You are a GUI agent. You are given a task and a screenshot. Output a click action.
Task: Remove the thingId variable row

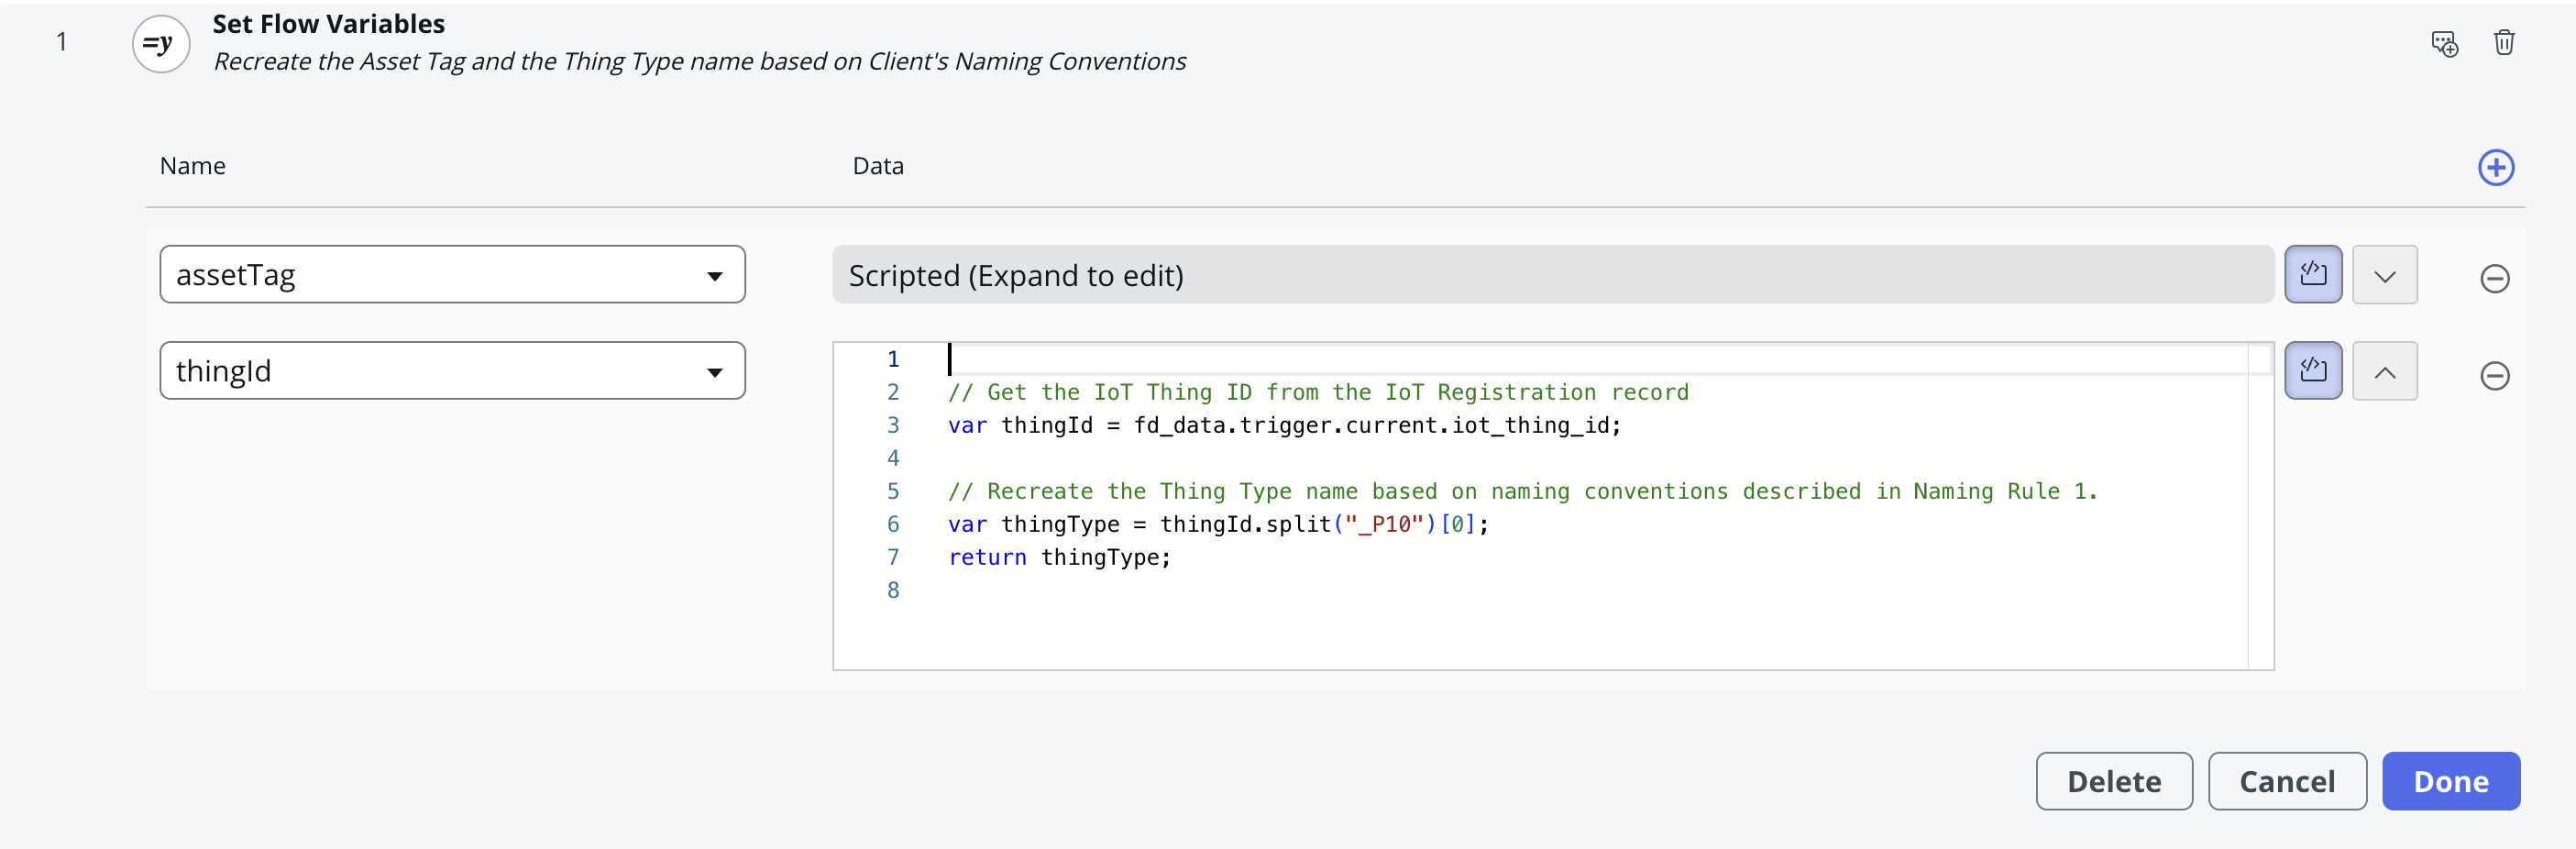point(2495,375)
